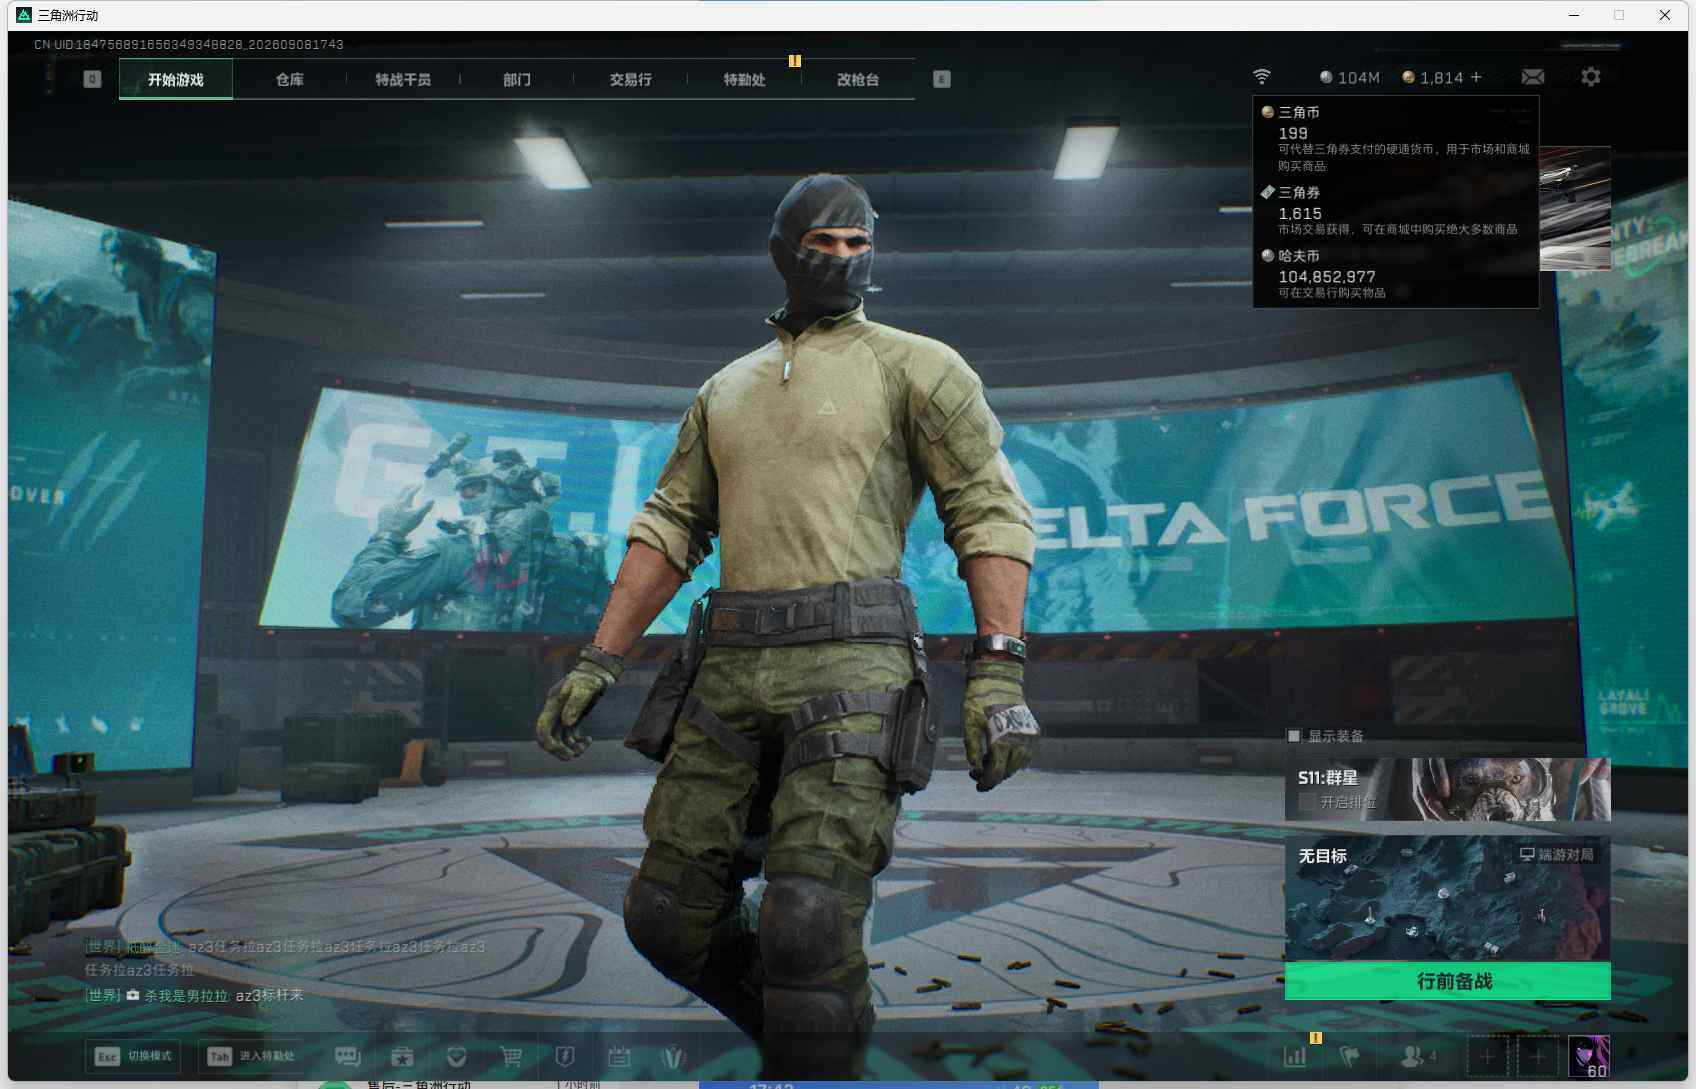Click the second empty squad invite slot
Image resolution: width=1696 pixels, height=1089 pixels.
[x=1538, y=1056]
